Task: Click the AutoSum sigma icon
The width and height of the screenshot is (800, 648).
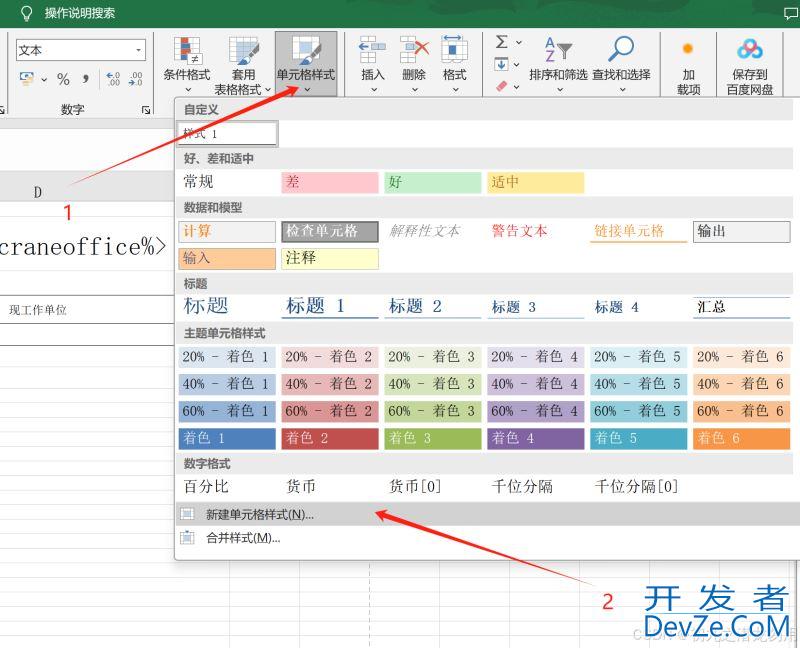Action: point(502,42)
